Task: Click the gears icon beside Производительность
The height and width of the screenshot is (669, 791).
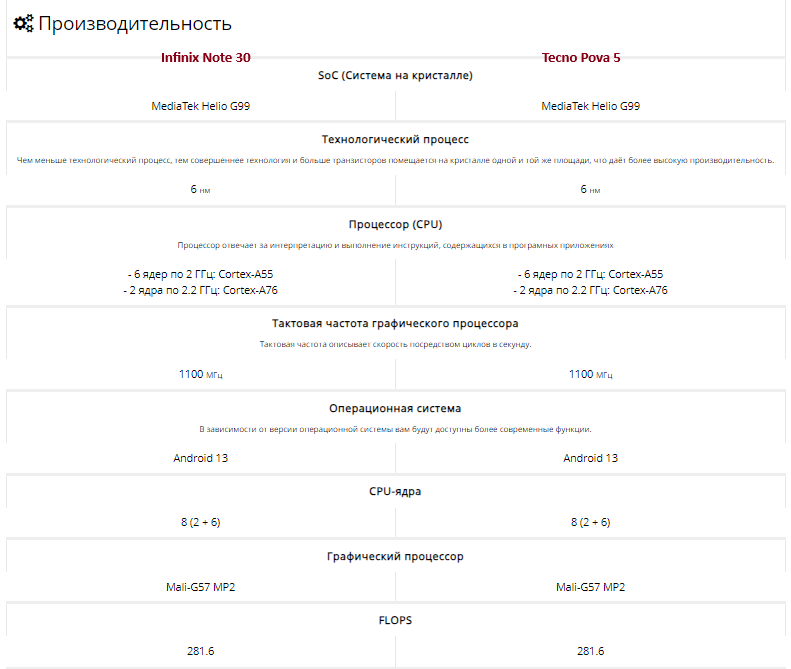Action: coord(23,23)
